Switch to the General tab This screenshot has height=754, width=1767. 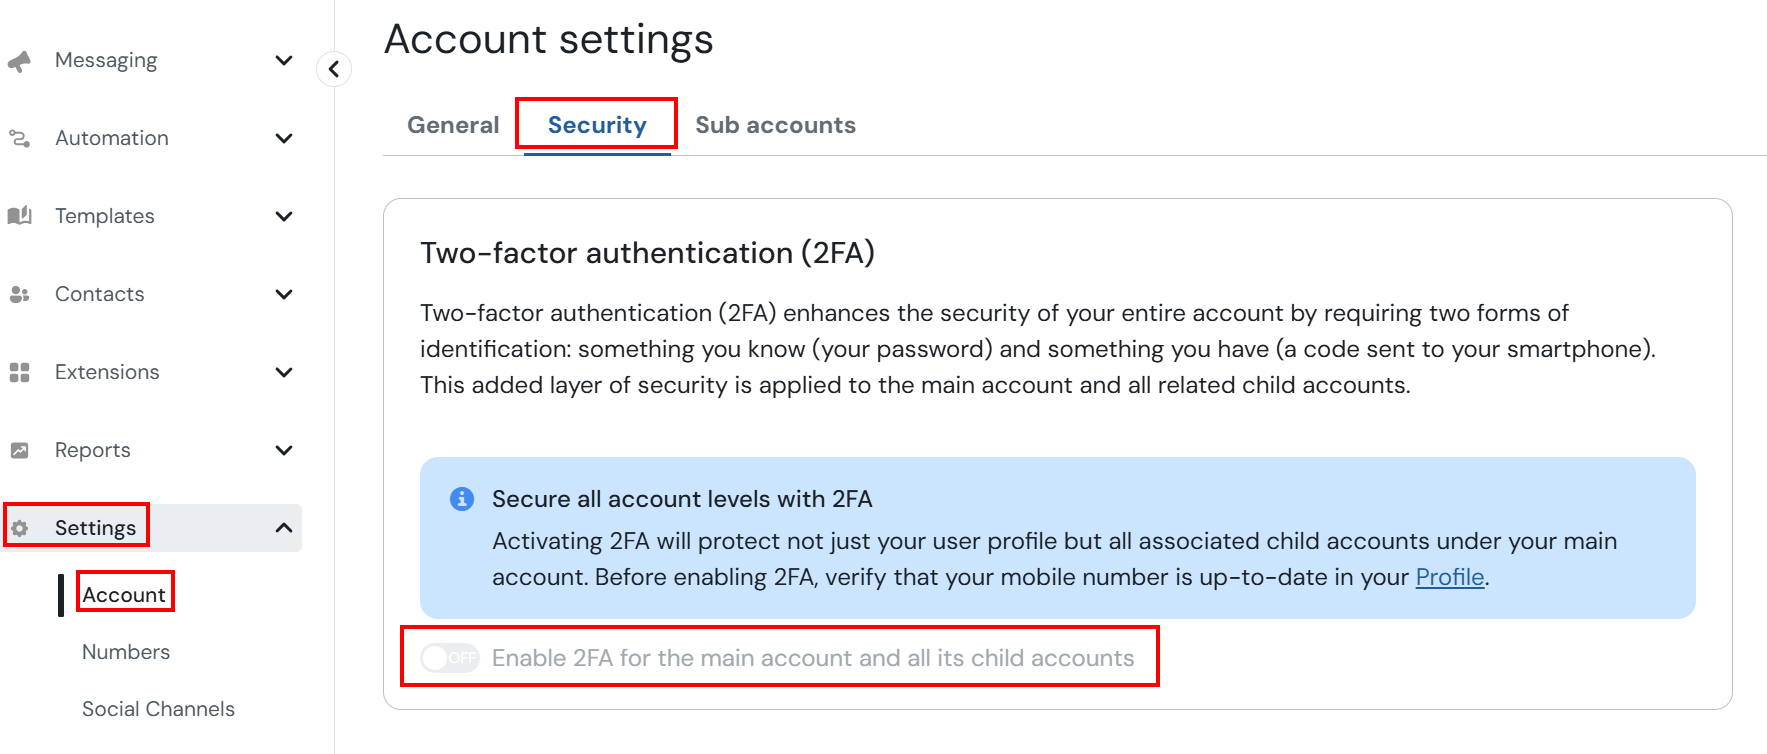(453, 125)
